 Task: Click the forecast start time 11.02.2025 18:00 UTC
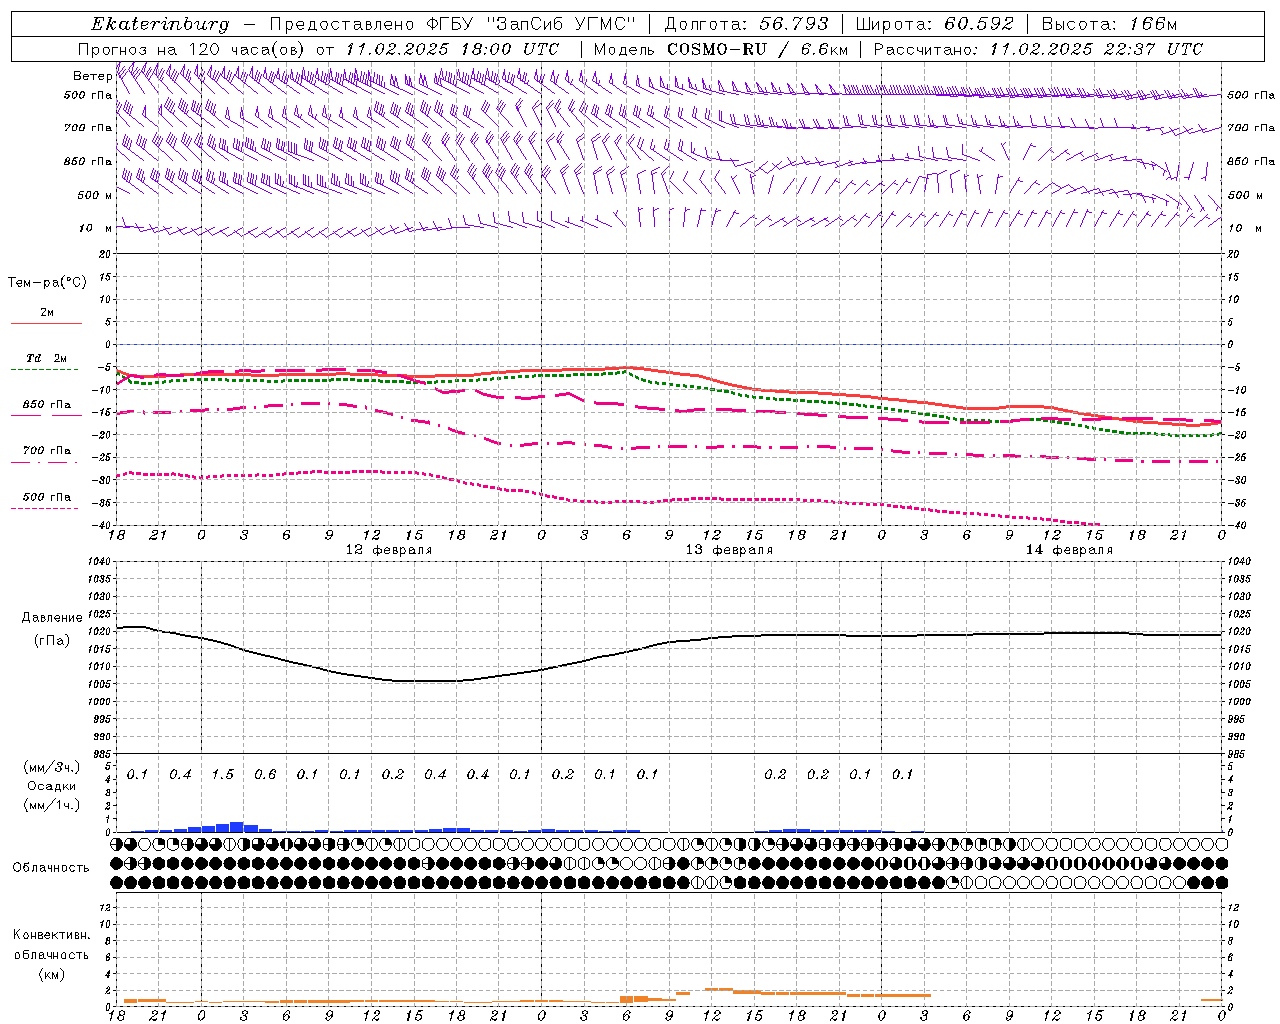[x=452, y=49]
